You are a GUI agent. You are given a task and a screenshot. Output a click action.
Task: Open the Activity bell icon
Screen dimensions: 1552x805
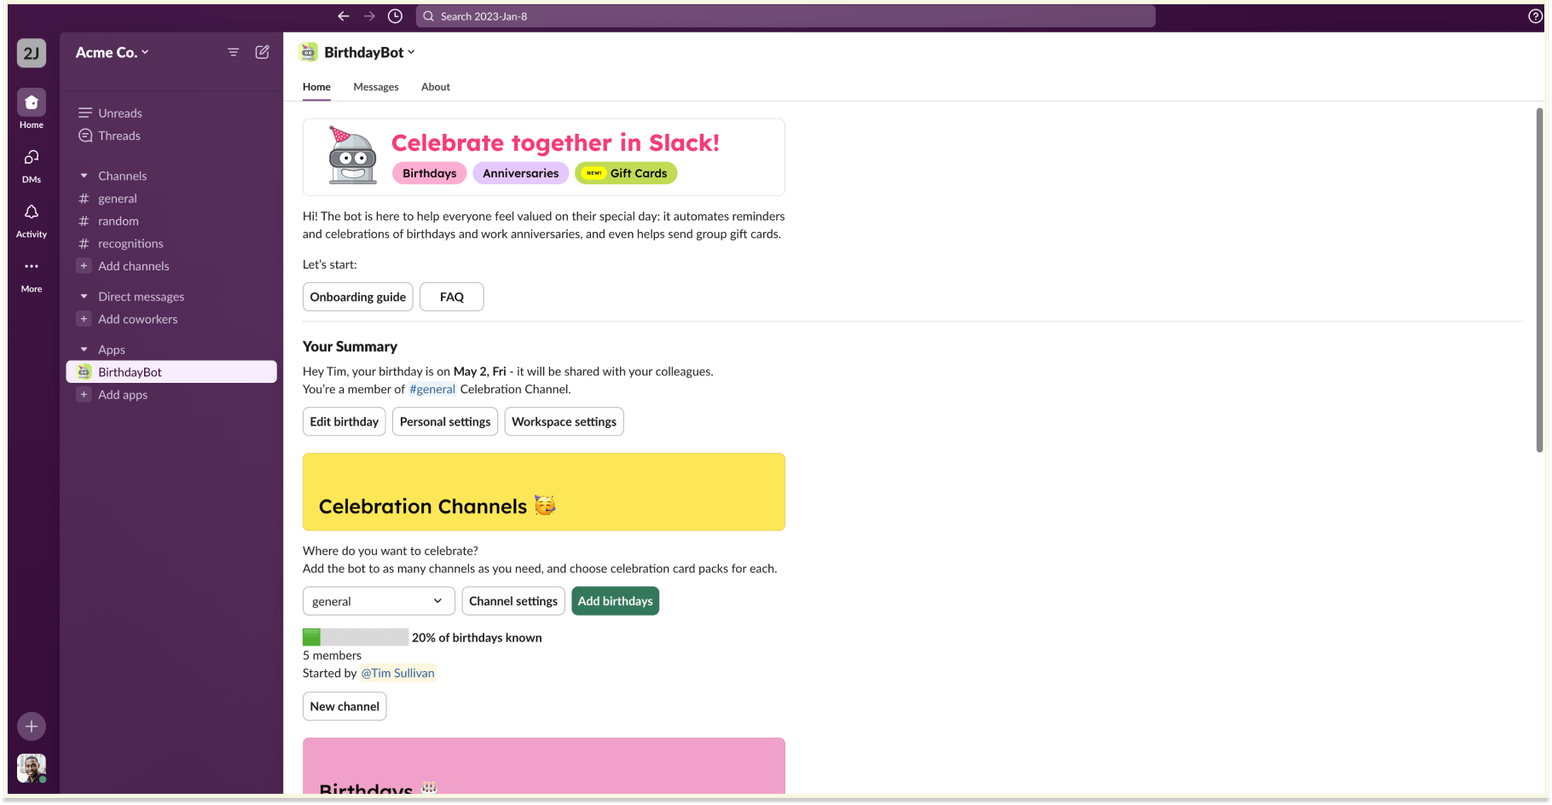click(x=31, y=212)
